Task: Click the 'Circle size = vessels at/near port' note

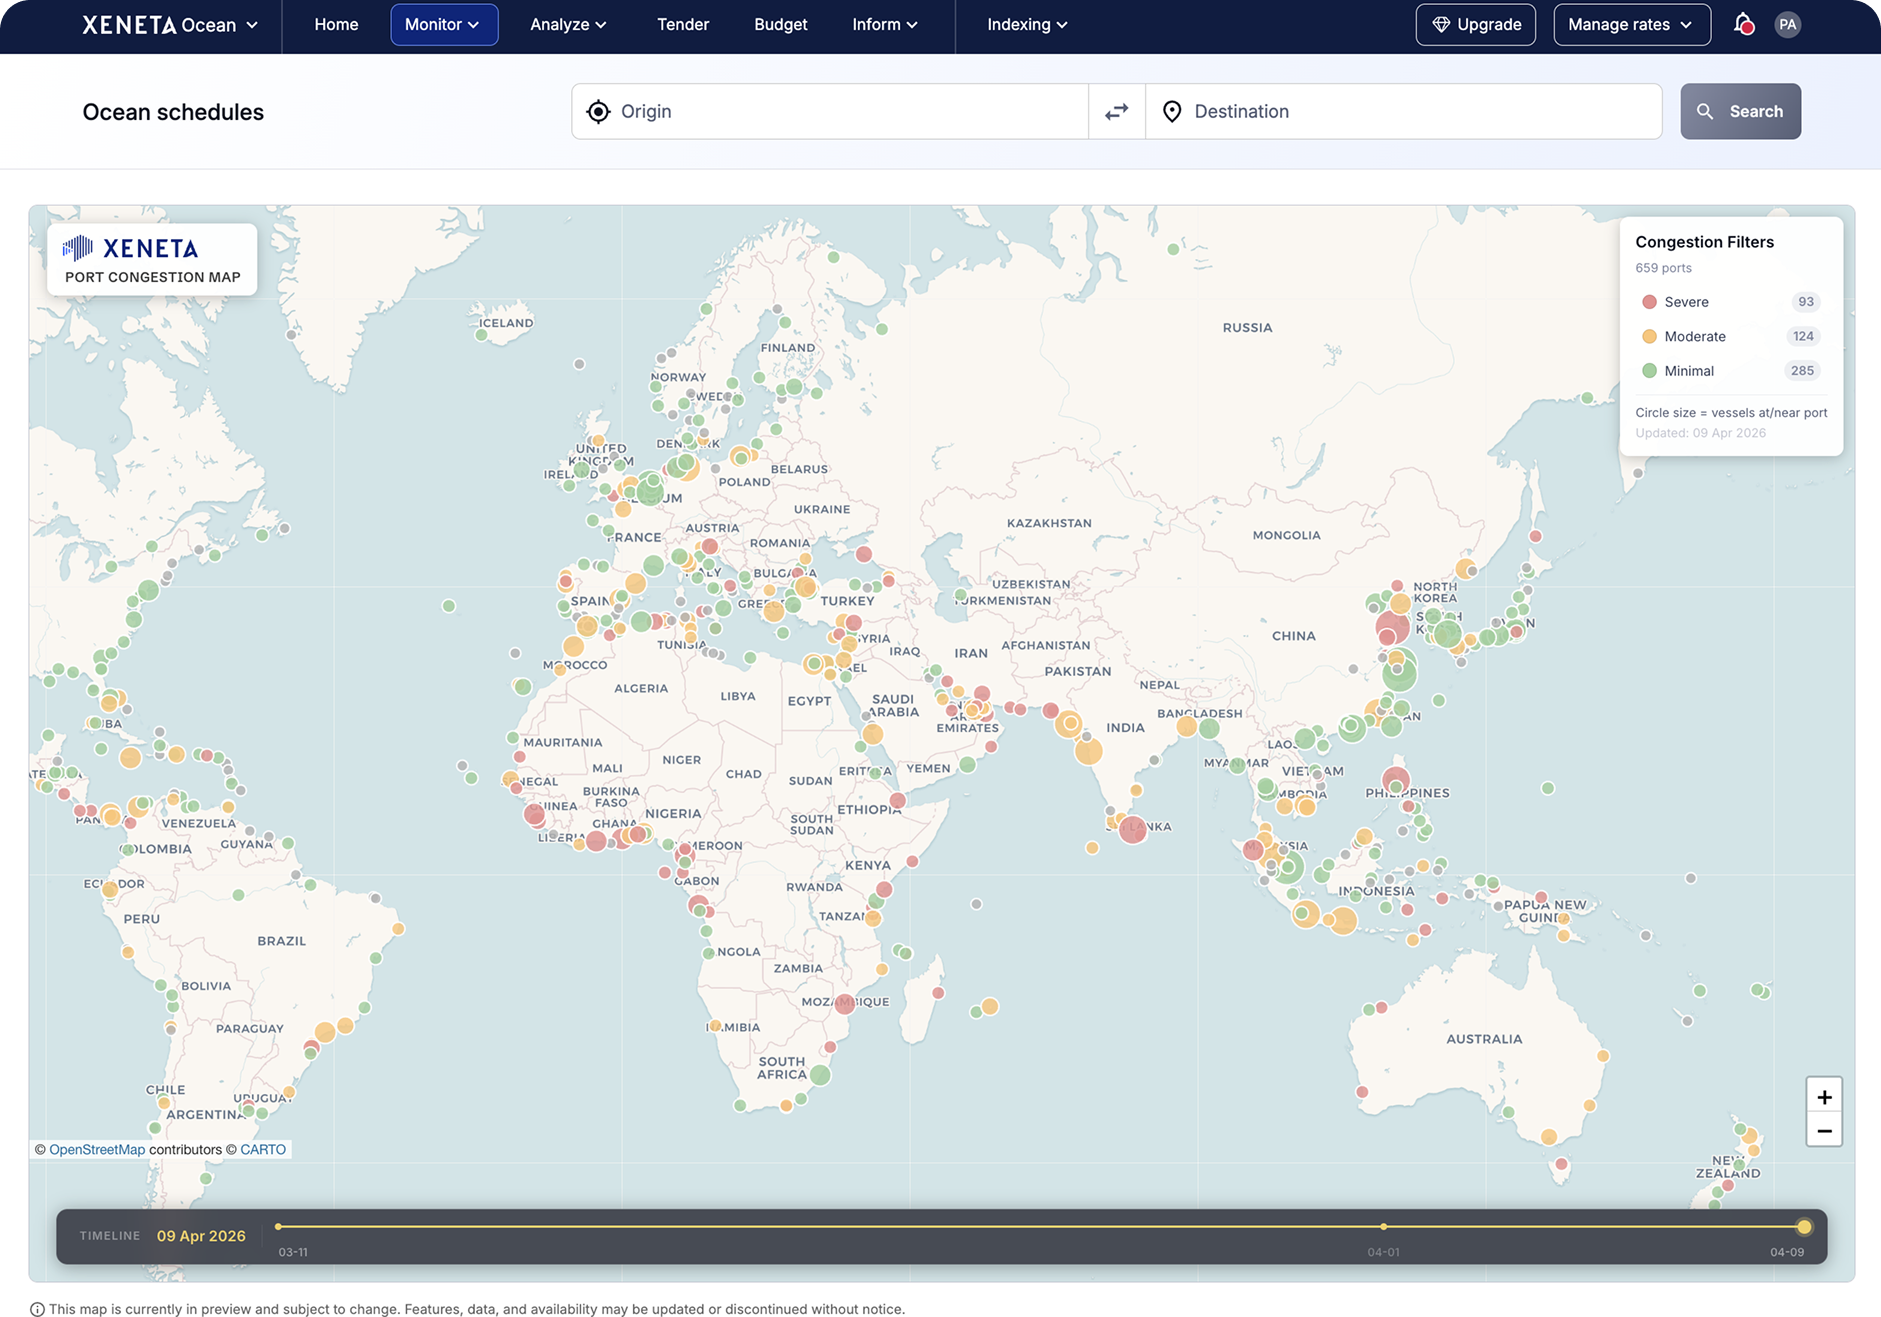Action: (1731, 413)
